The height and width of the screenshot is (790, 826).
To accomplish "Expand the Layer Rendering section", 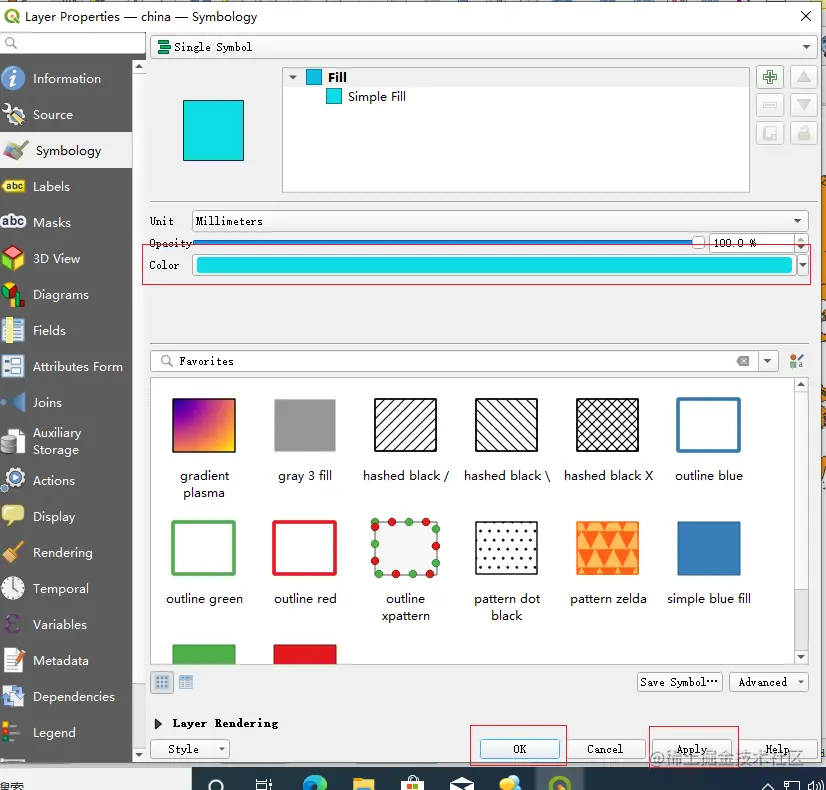I will pyautogui.click(x=158, y=724).
